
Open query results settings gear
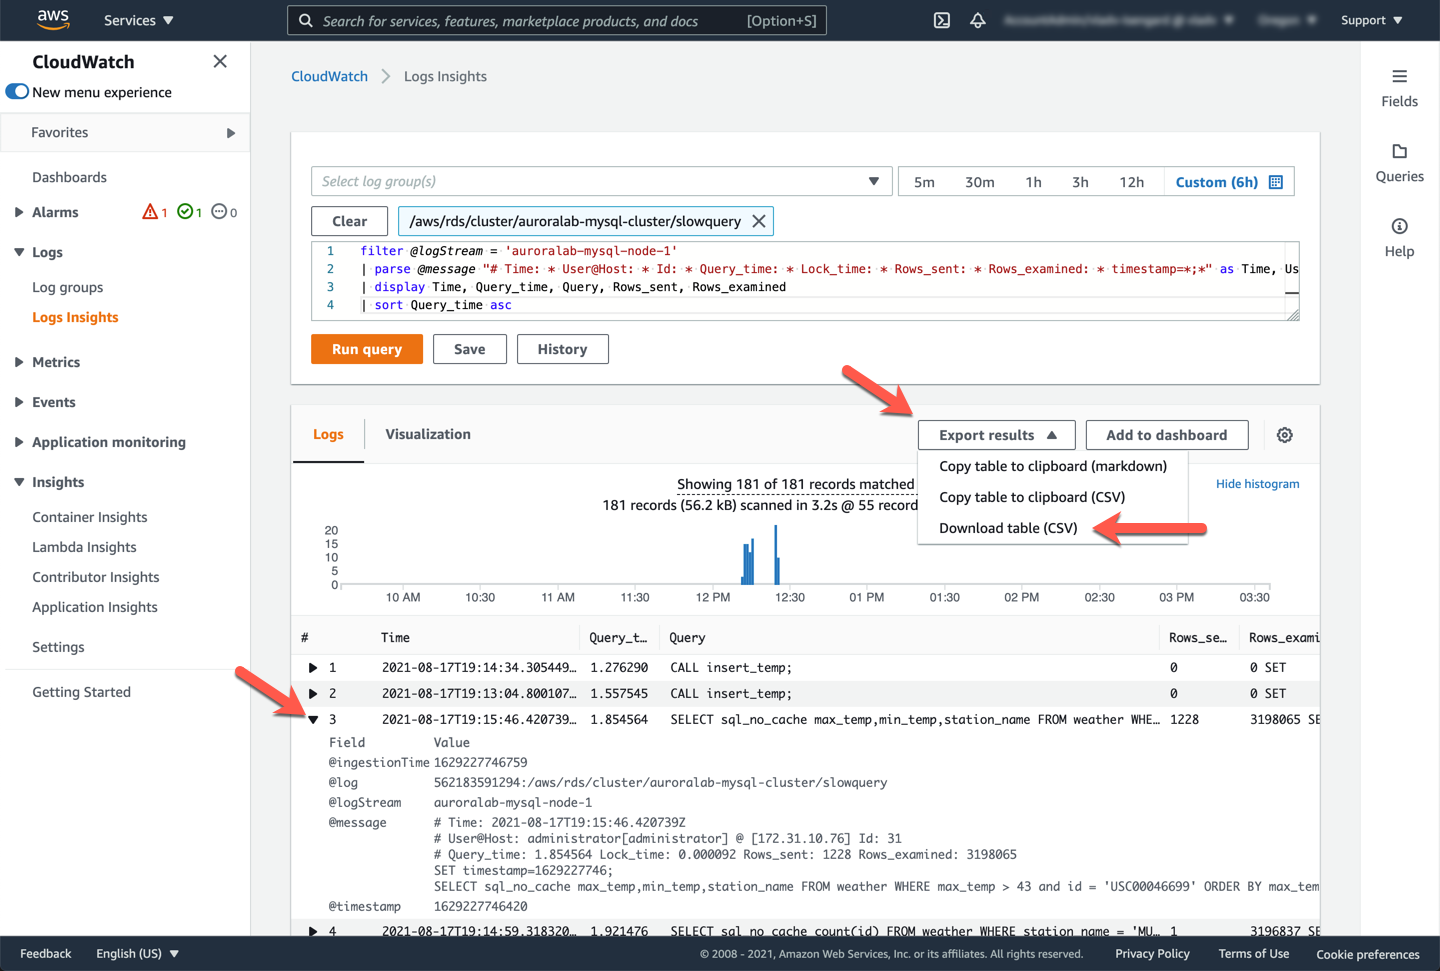pos(1284,435)
